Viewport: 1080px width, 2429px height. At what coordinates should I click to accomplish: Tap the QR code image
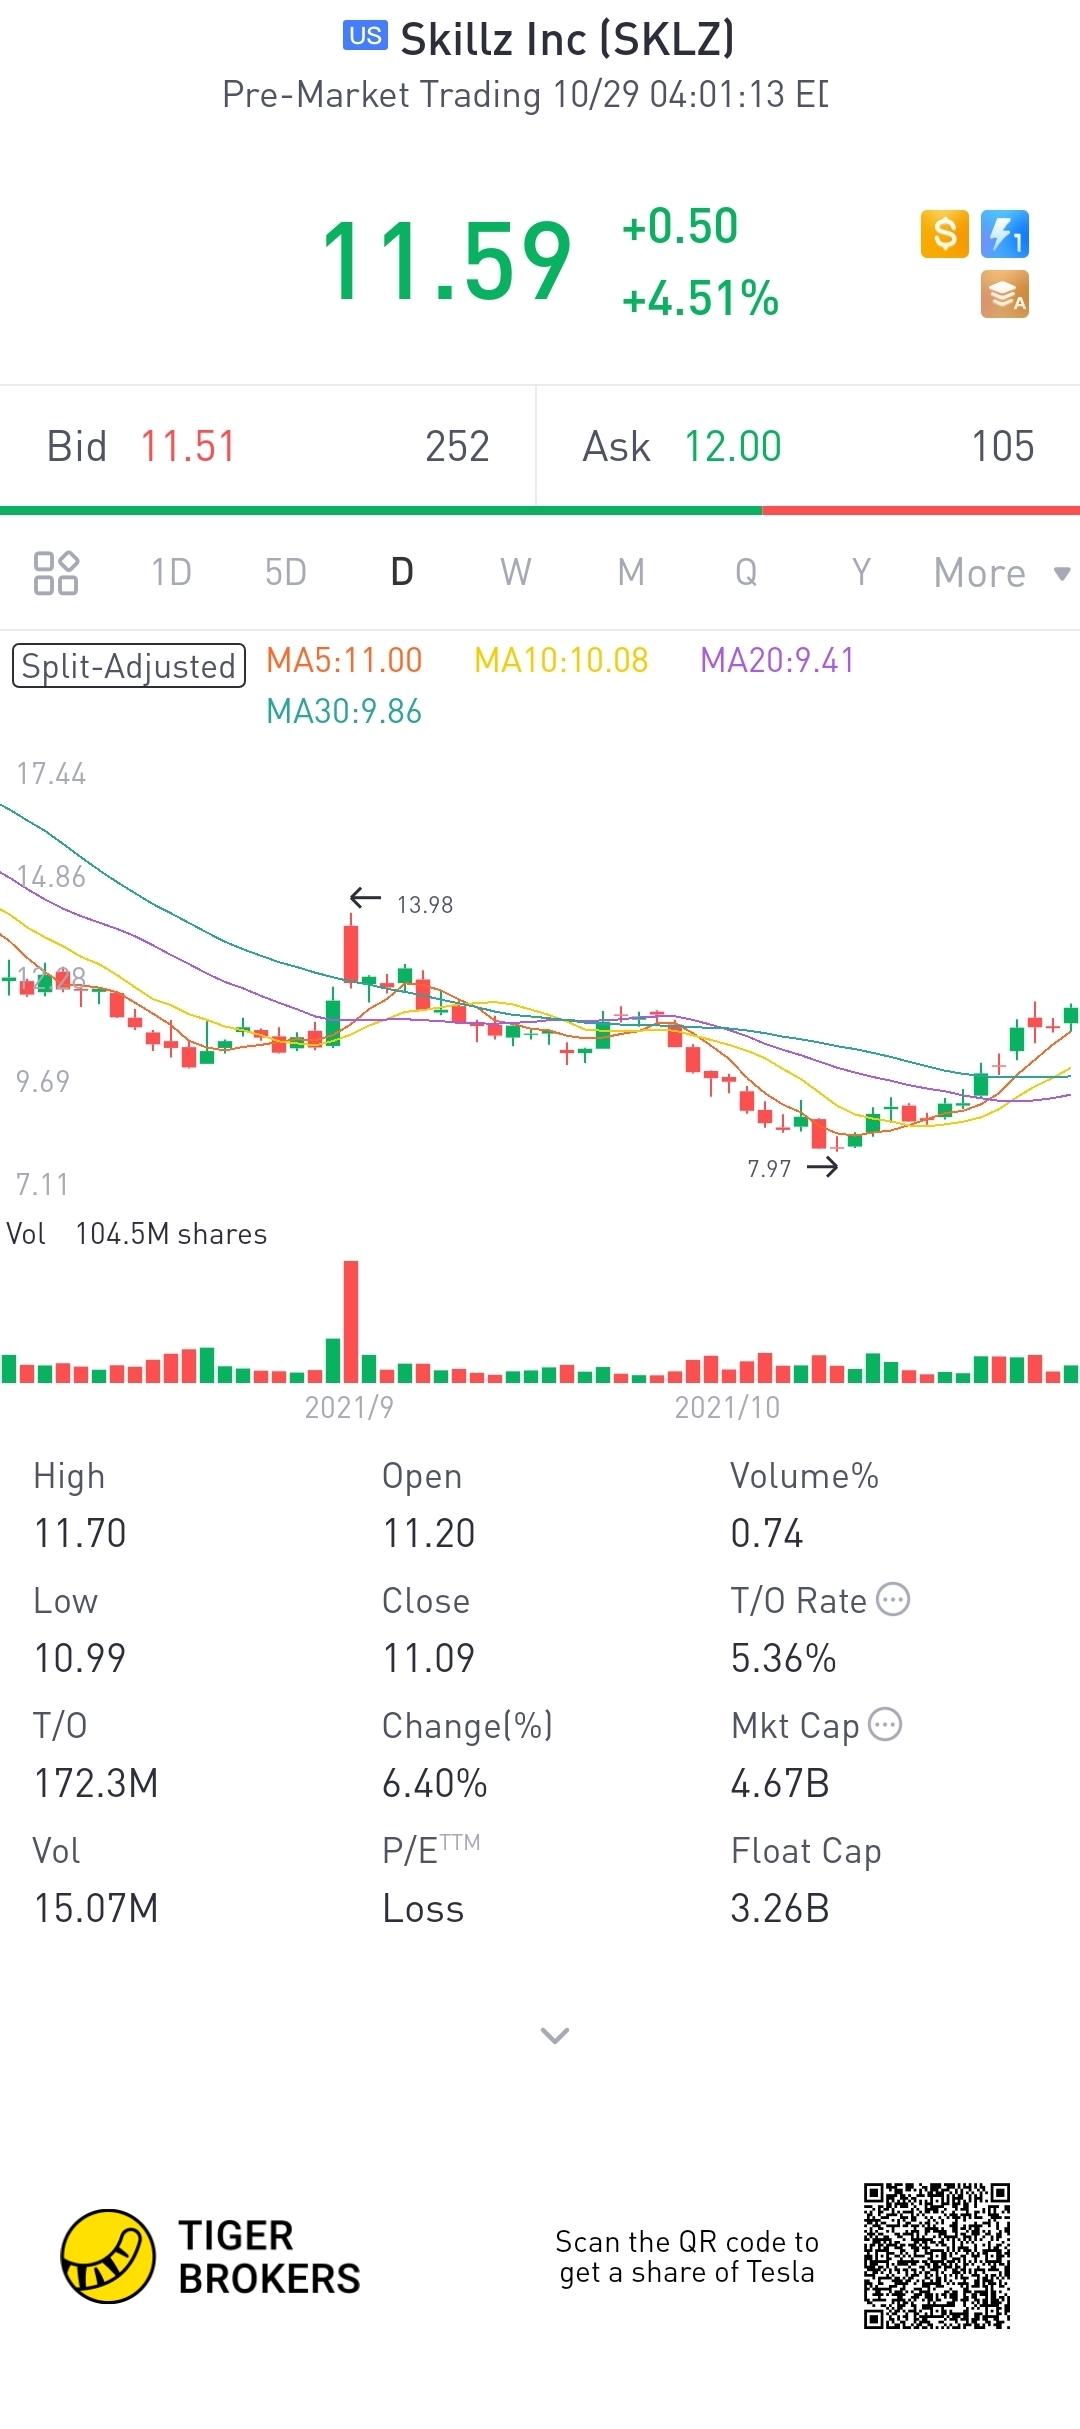tap(937, 2256)
